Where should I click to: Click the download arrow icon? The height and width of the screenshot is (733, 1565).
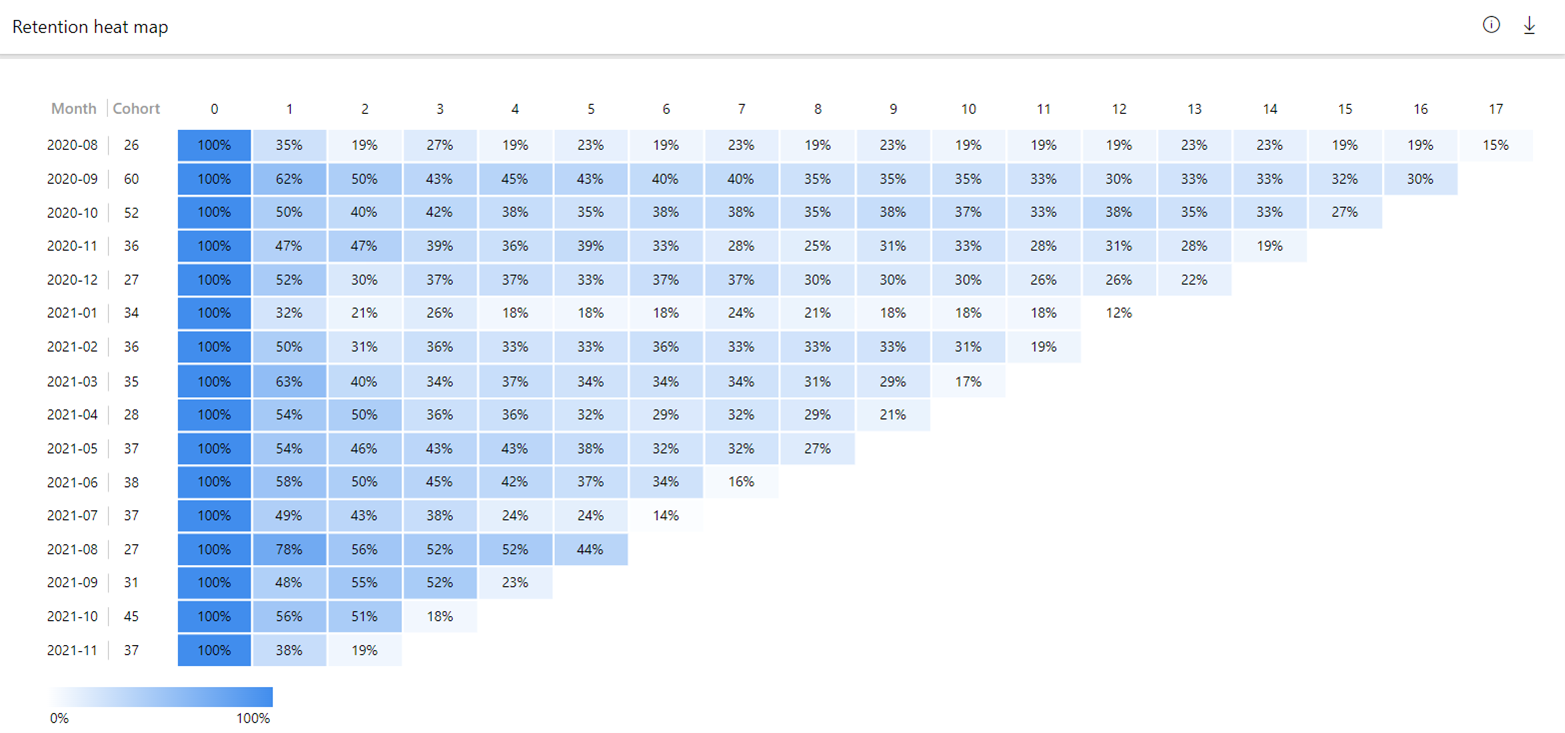1529,25
